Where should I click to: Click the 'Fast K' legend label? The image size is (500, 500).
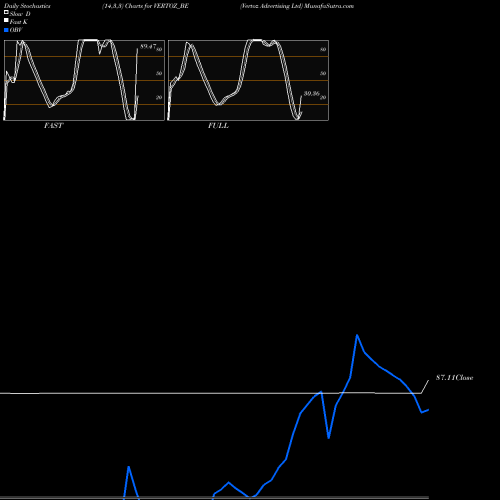point(19,22)
